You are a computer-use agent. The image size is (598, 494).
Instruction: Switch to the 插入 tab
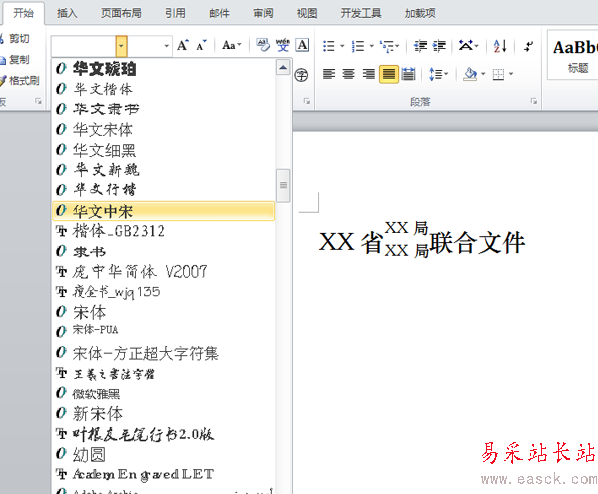pos(67,13)
